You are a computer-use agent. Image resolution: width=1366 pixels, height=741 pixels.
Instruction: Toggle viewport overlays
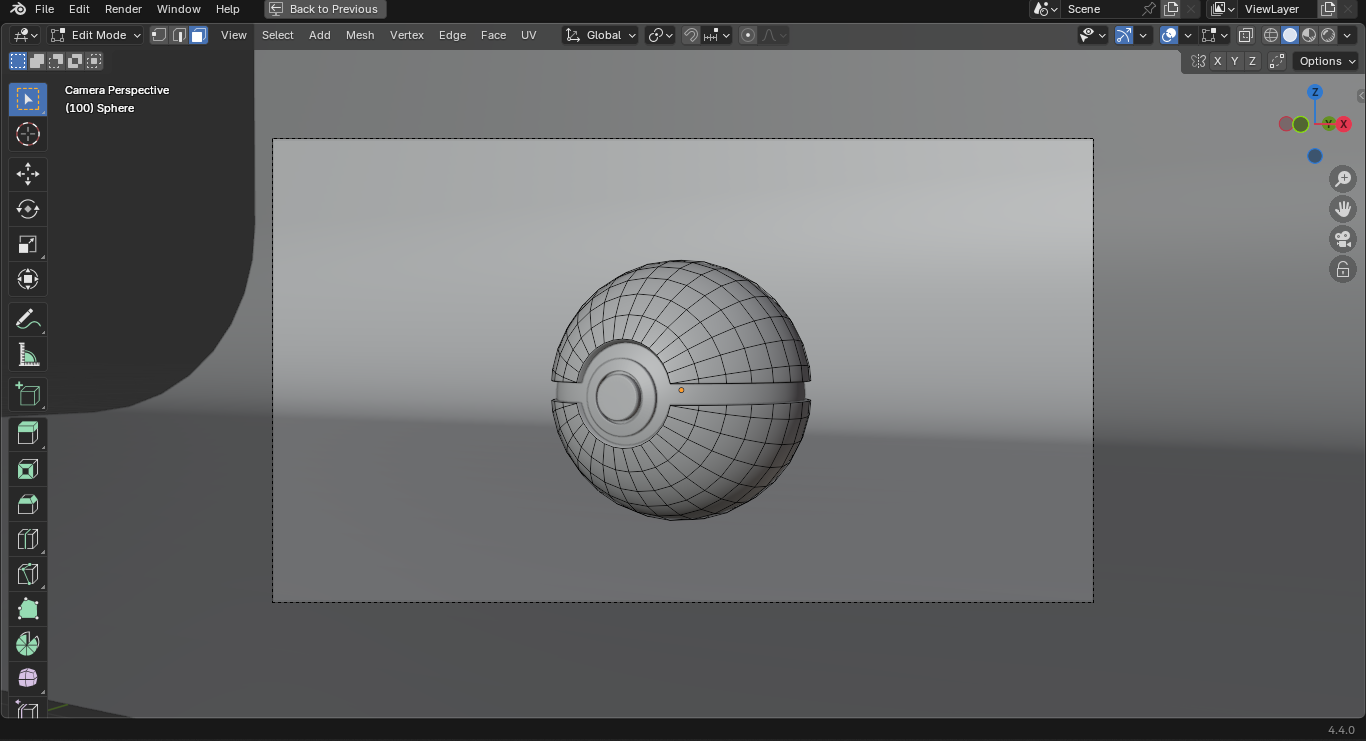1169,35
